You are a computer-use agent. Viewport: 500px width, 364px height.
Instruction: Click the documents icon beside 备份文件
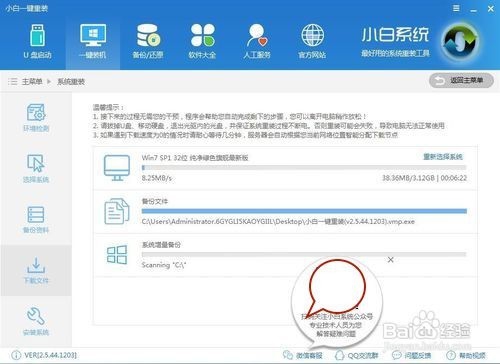pyautogui.click(x=117, y=211)
